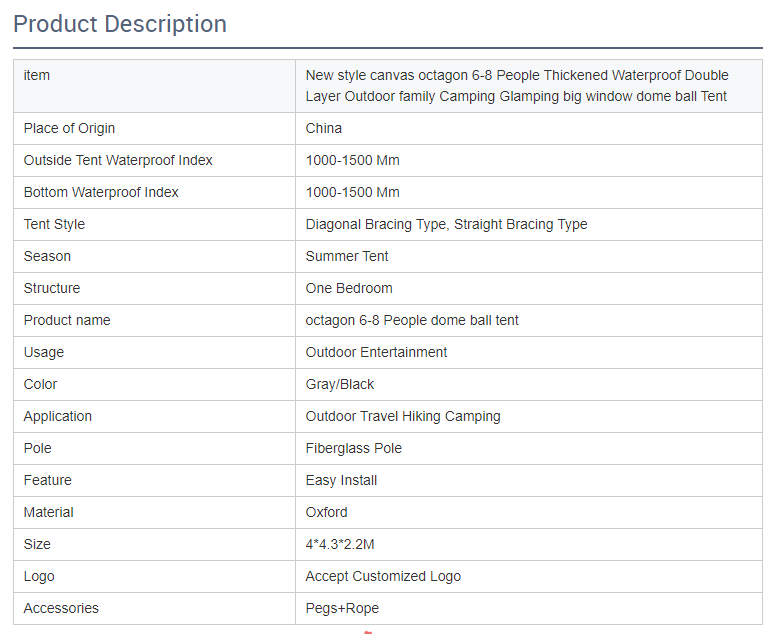Viewport: 780px width, 634px height.
Task: Click the Summer Tent value
Action: pyautogui.click(x=347, y=256)
